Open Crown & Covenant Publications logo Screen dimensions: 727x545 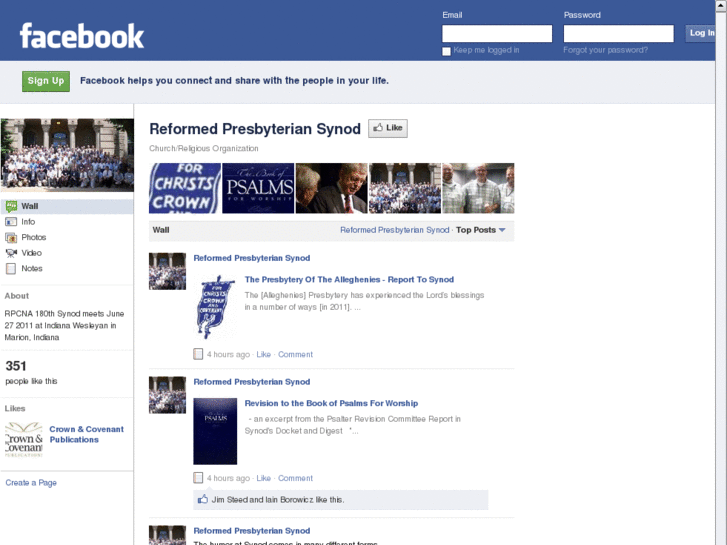24,439
